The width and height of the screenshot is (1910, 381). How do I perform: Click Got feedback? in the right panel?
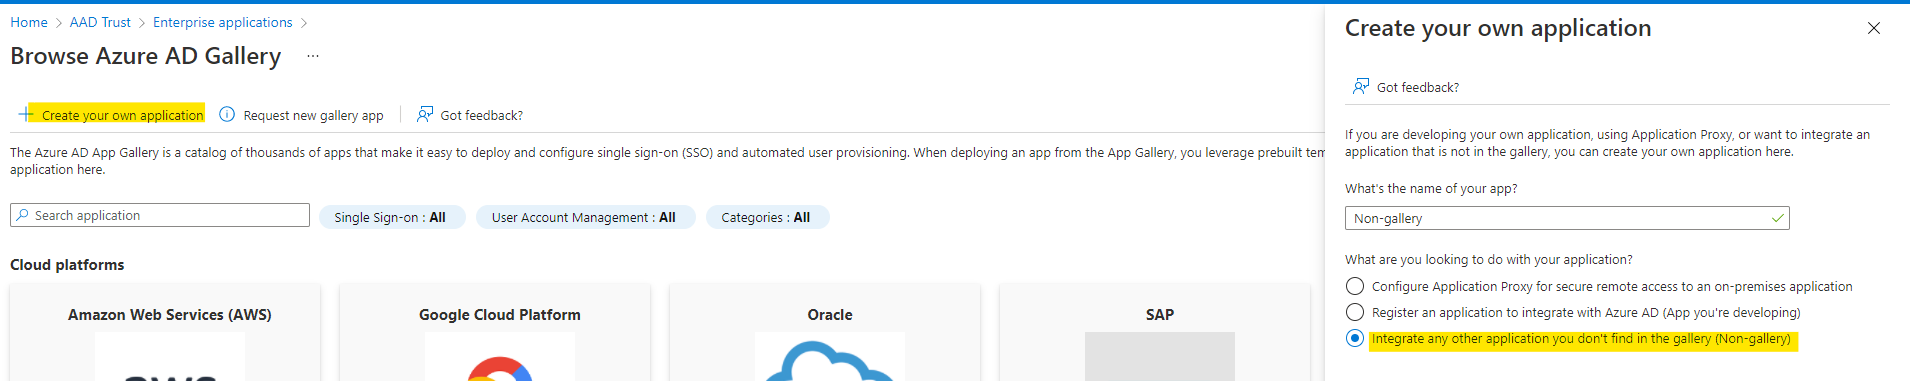pyautogui.click(x=1418, y=87)
